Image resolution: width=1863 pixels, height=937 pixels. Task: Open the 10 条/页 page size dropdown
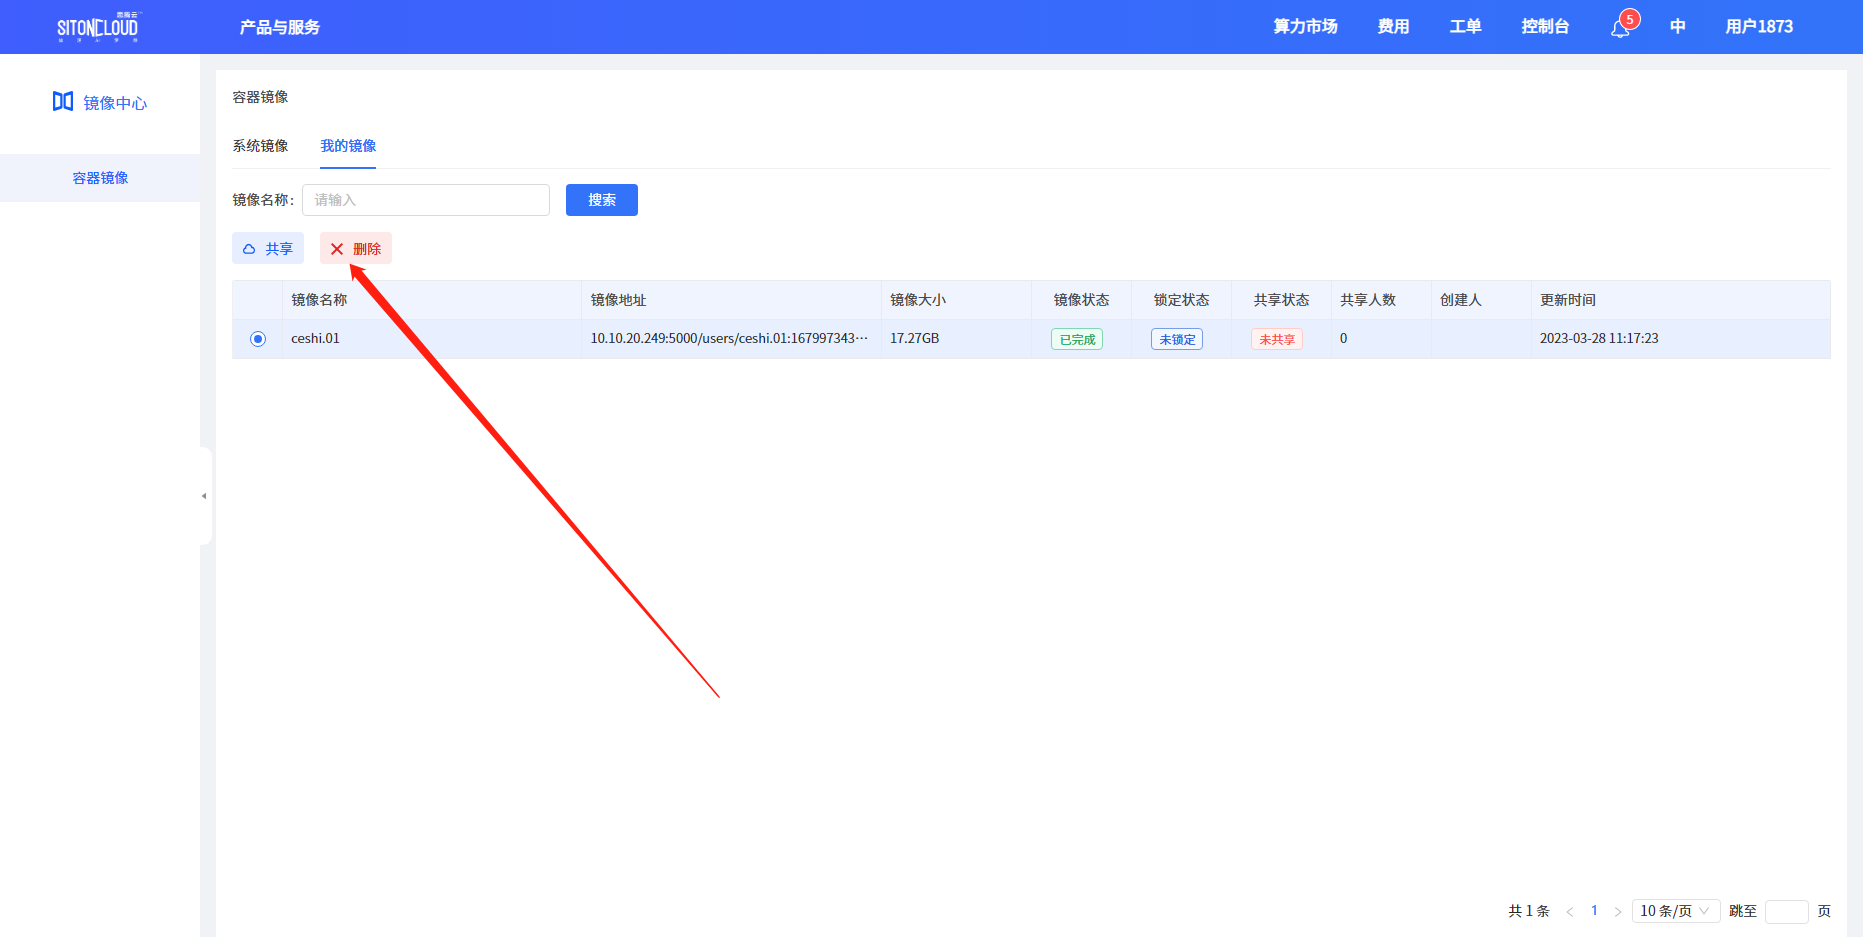(x=1675, y=911)
